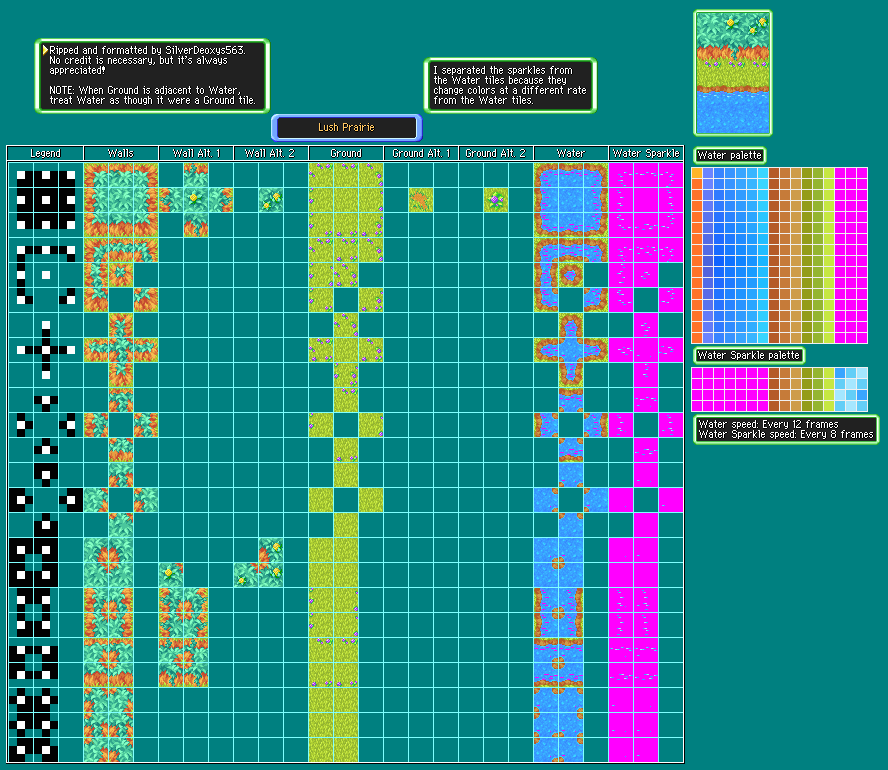888x770 pixels.
Task: Select the Legend cross-shape center tile
Action: tap(46, 350)
